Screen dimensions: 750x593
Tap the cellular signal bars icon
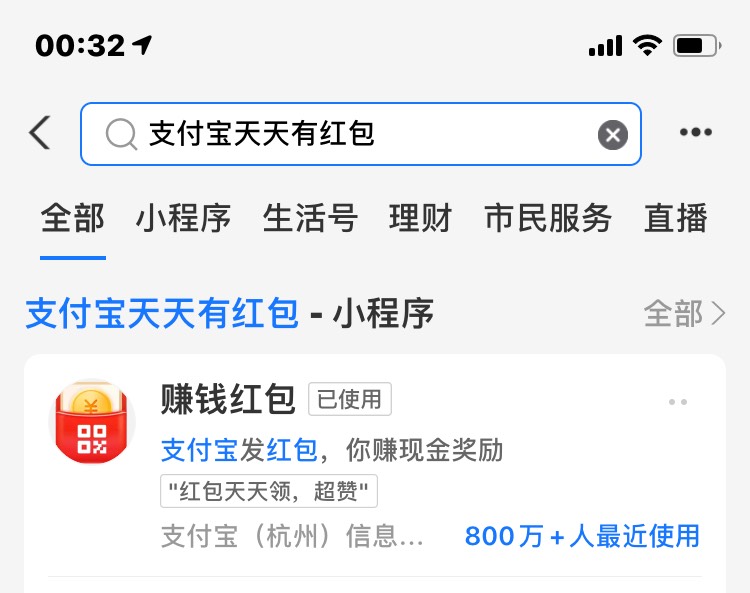pyautogui.click(x=605, y=45)
